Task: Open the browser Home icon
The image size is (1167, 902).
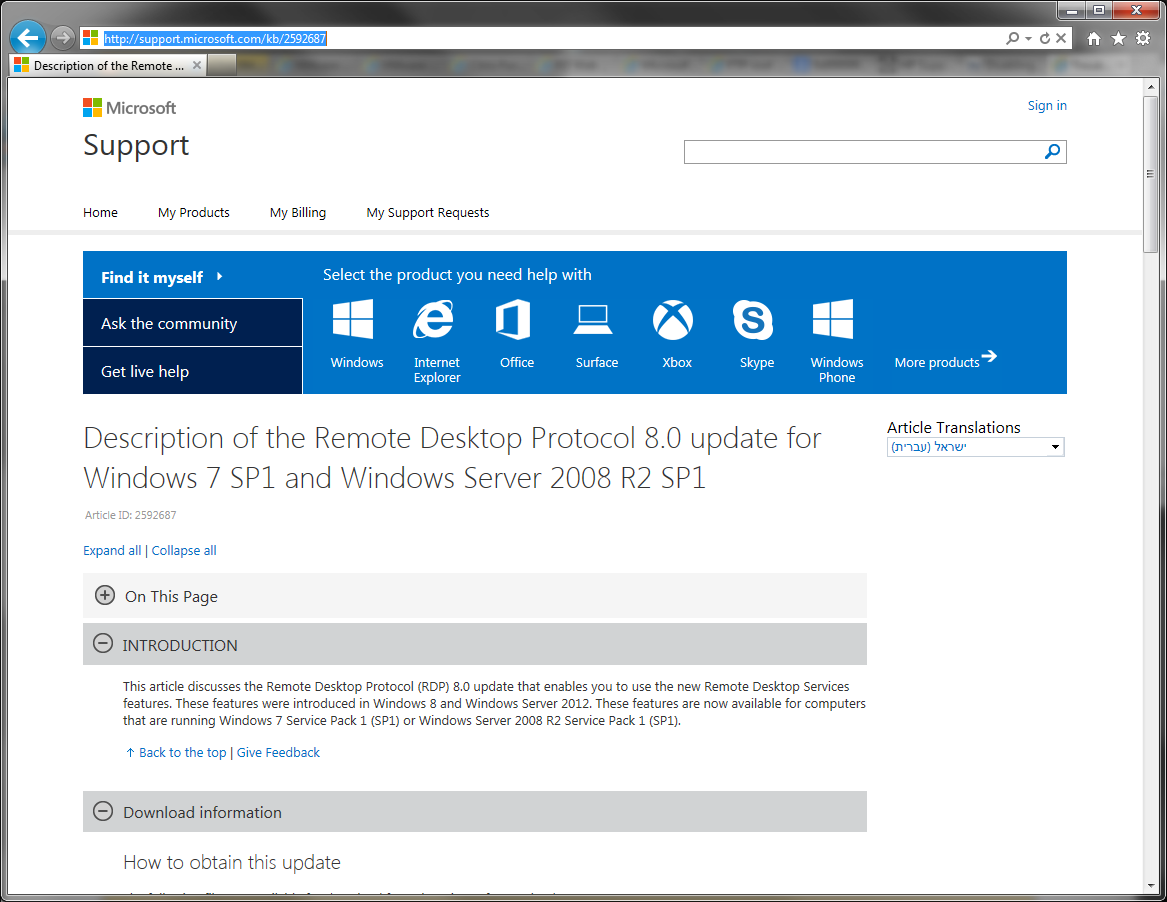Action: point(1093,39)
